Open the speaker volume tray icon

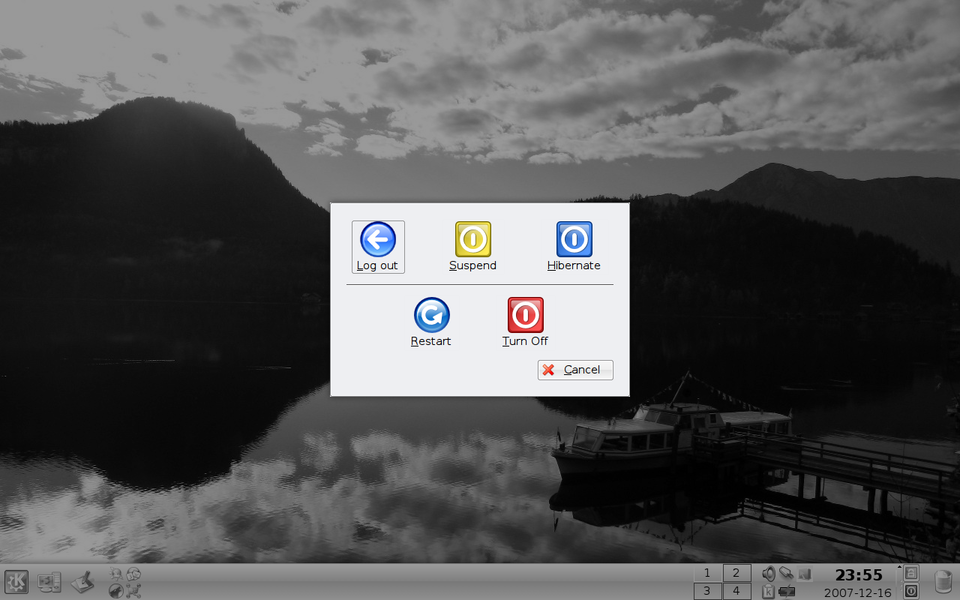(769, 574)
